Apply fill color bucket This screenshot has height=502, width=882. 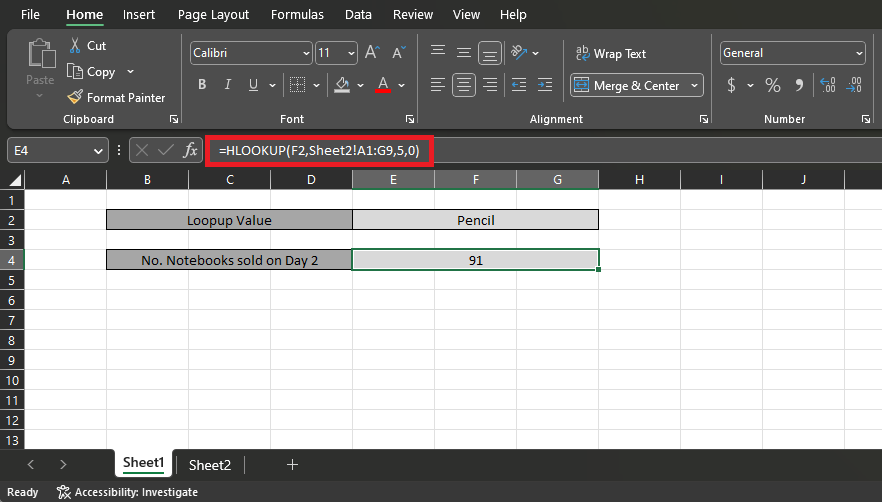342,85
